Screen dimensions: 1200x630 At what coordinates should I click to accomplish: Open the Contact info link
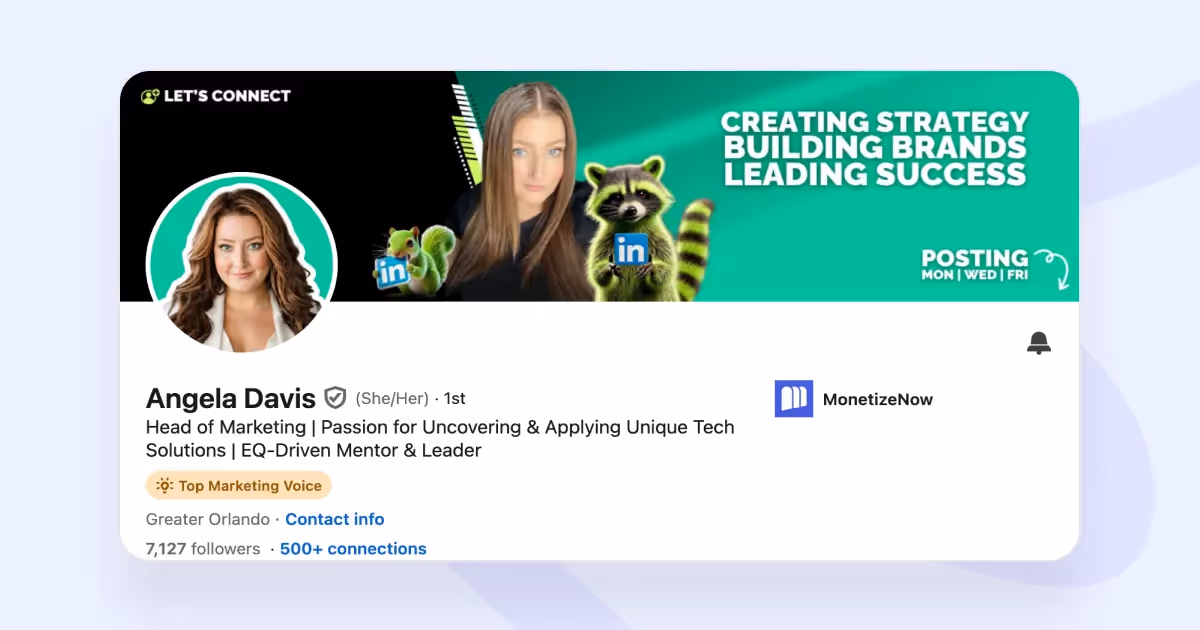(x=335, y=519)
